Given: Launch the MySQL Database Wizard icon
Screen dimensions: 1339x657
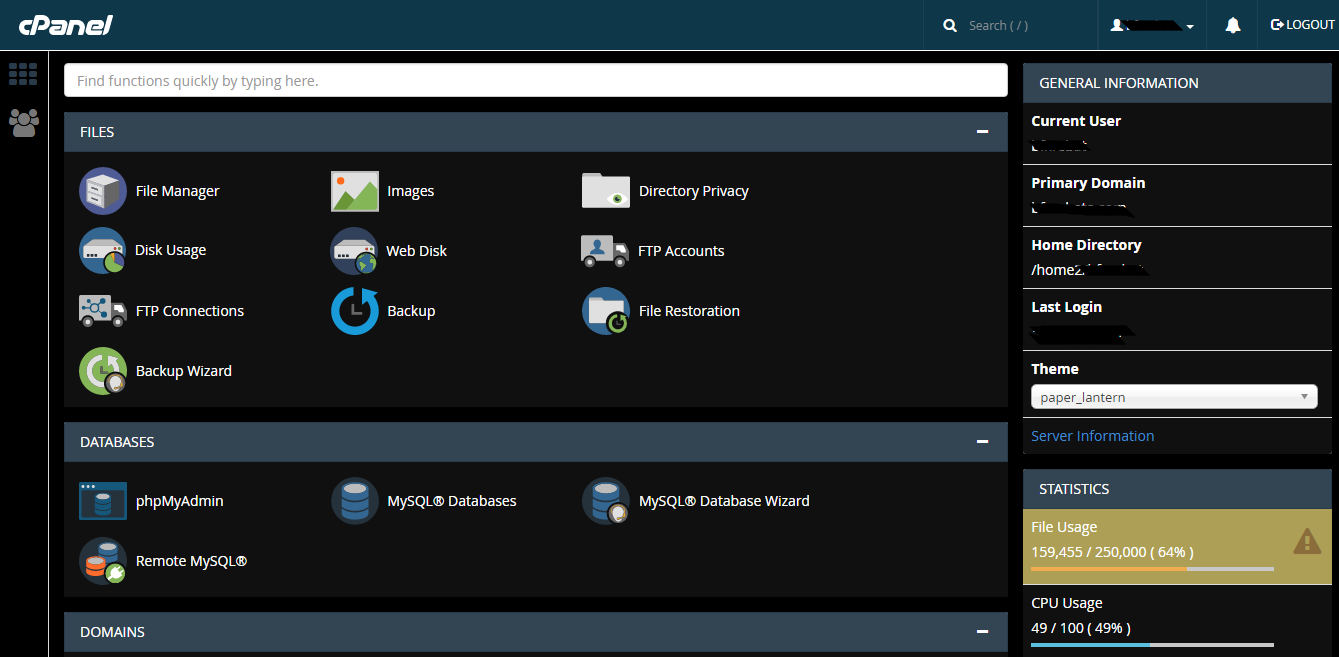Looking at the screenshot, I should click(x=606, y=501).
